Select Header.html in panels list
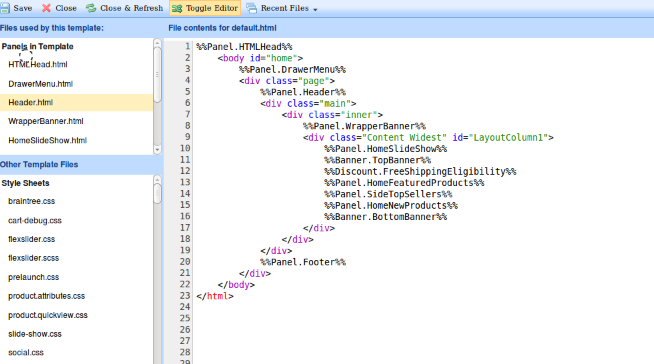Screen dimensions: 654x364 coord(76,103)
